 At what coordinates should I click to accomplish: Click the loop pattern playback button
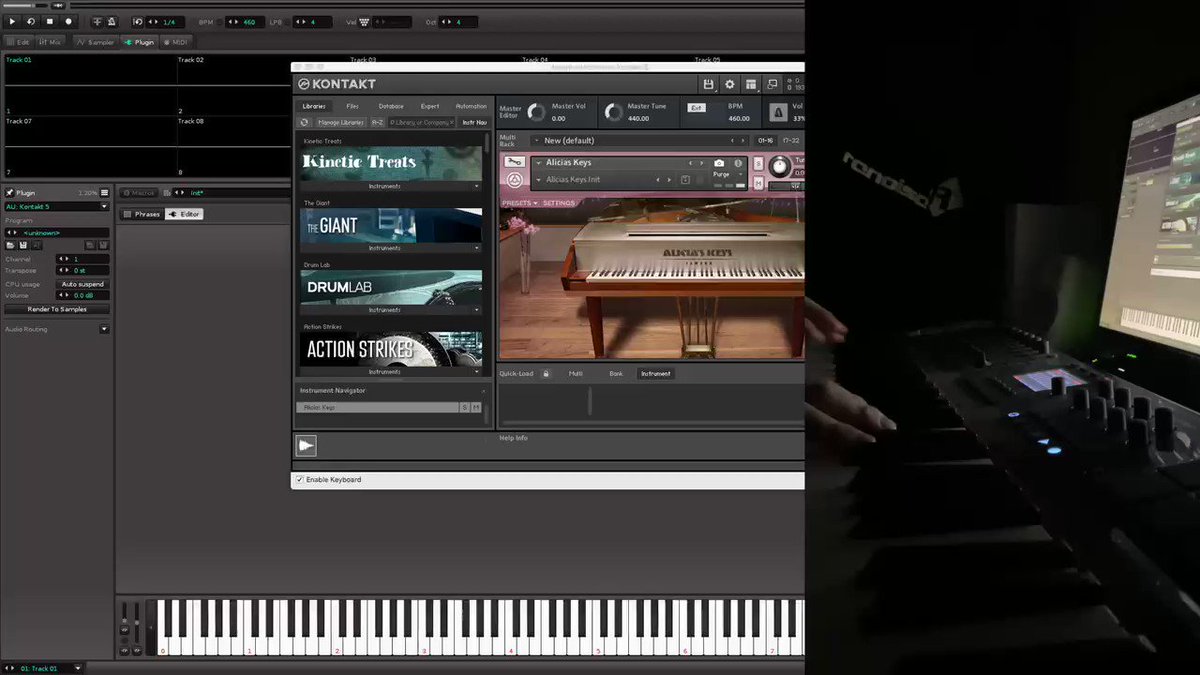tap(32, 21)
